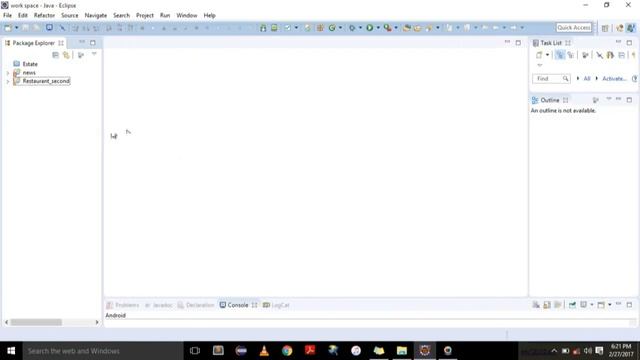Click the Quick Access search field

574,27
